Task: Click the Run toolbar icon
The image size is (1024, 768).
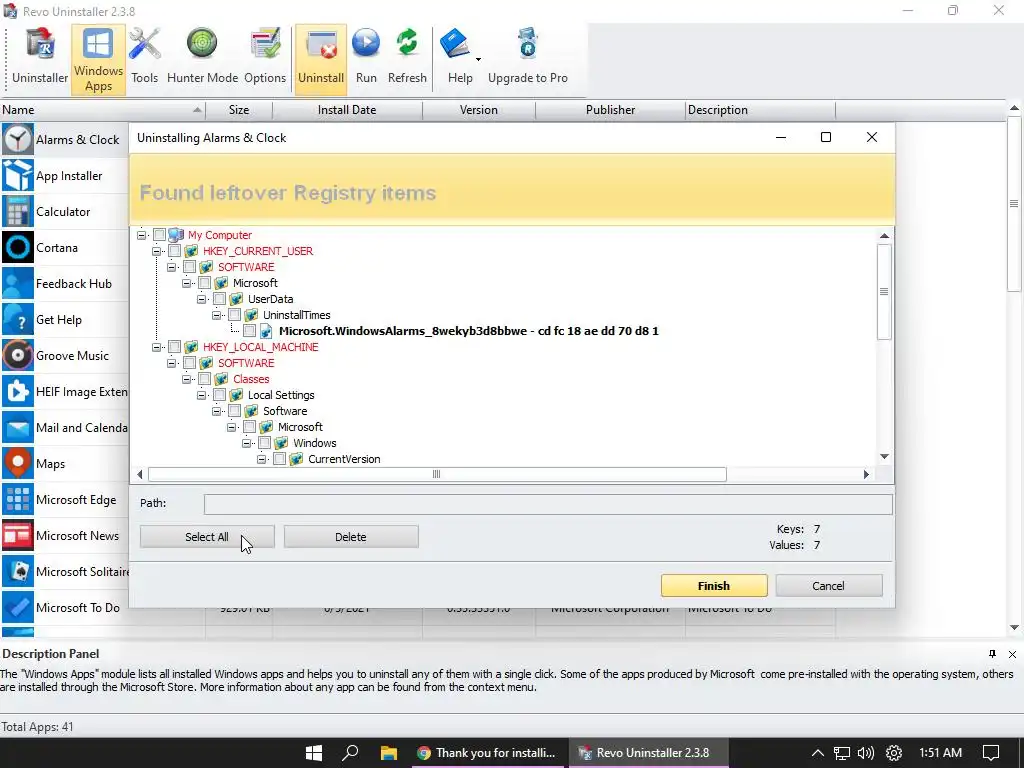Action: (x=366, y=57)
